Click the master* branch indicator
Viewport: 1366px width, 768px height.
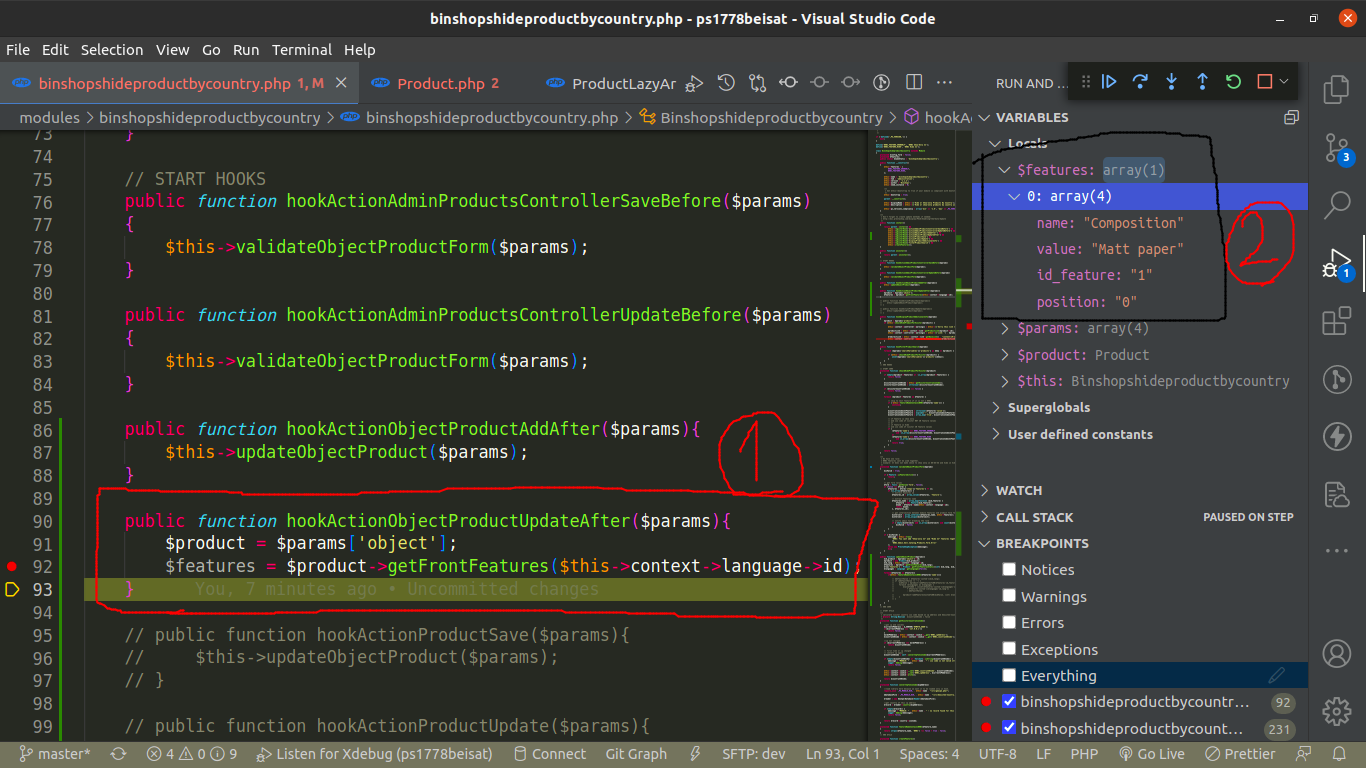point(55,754)
